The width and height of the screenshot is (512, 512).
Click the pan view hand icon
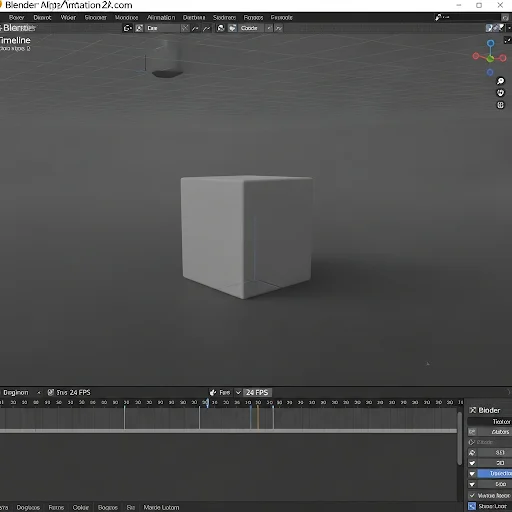click(x=500, y=93)
